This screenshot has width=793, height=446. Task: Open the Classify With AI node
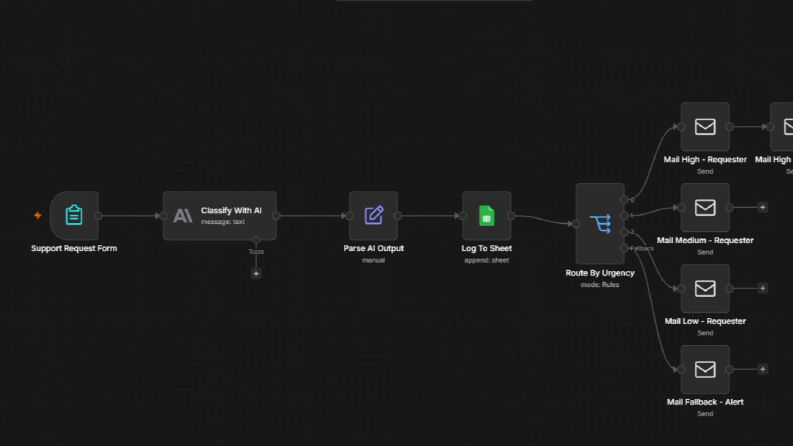pyautogui.click(x=219, y=215)
